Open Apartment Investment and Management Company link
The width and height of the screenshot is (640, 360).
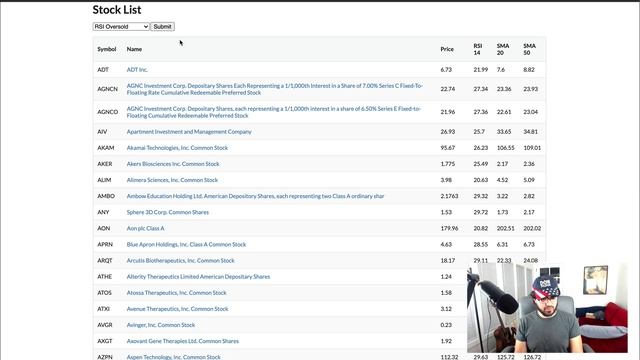[189, 132]
